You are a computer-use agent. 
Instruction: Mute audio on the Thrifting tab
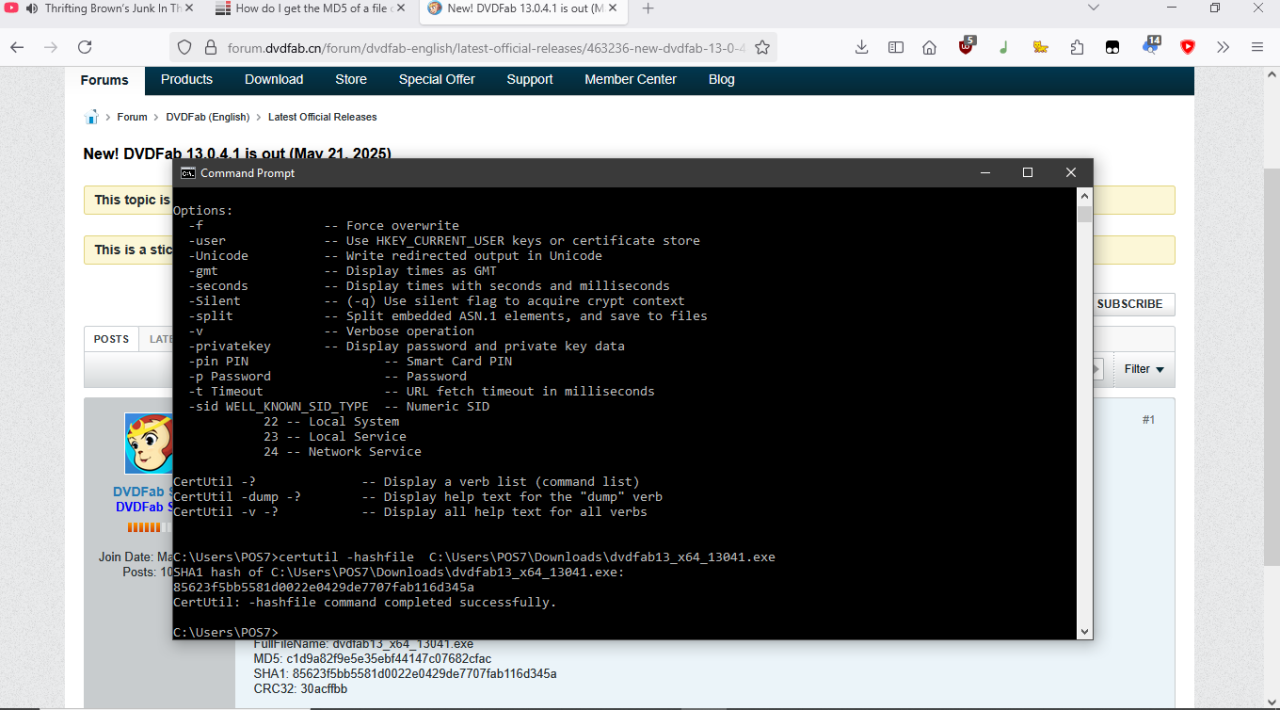31,8
